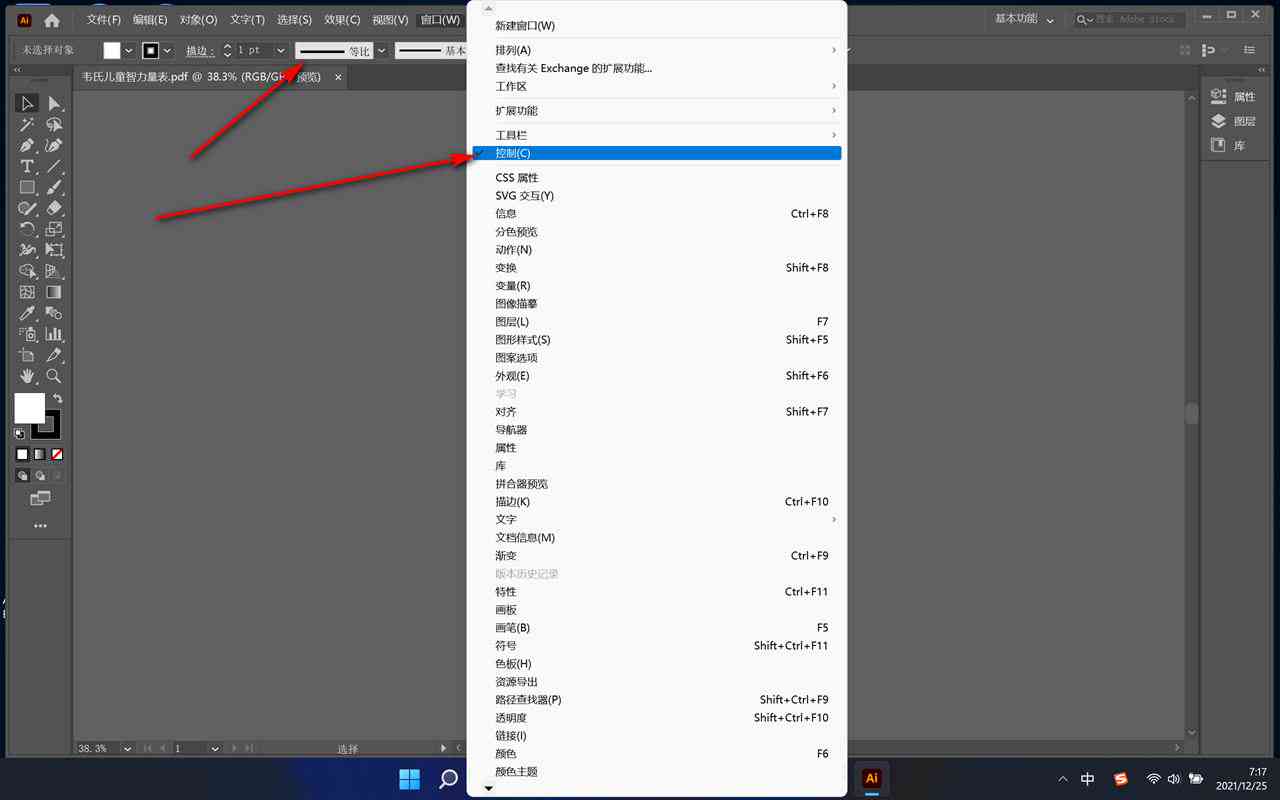Select the Curvature tool
Screen dimensions: 1280x800
coord(54,146)
